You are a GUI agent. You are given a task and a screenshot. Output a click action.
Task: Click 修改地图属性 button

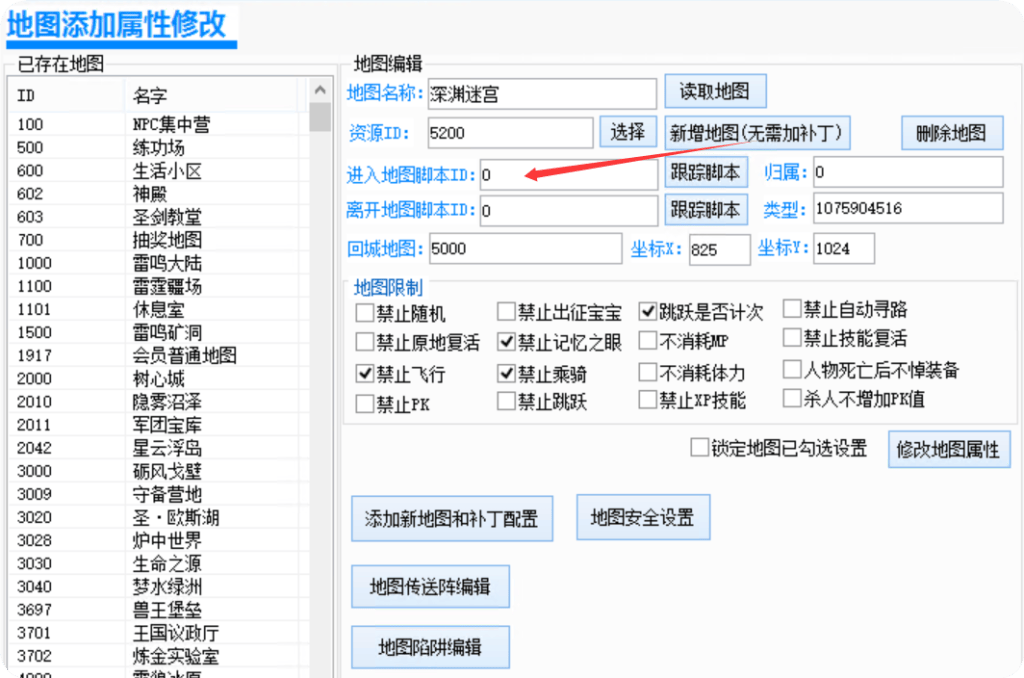tap(948, 450)
